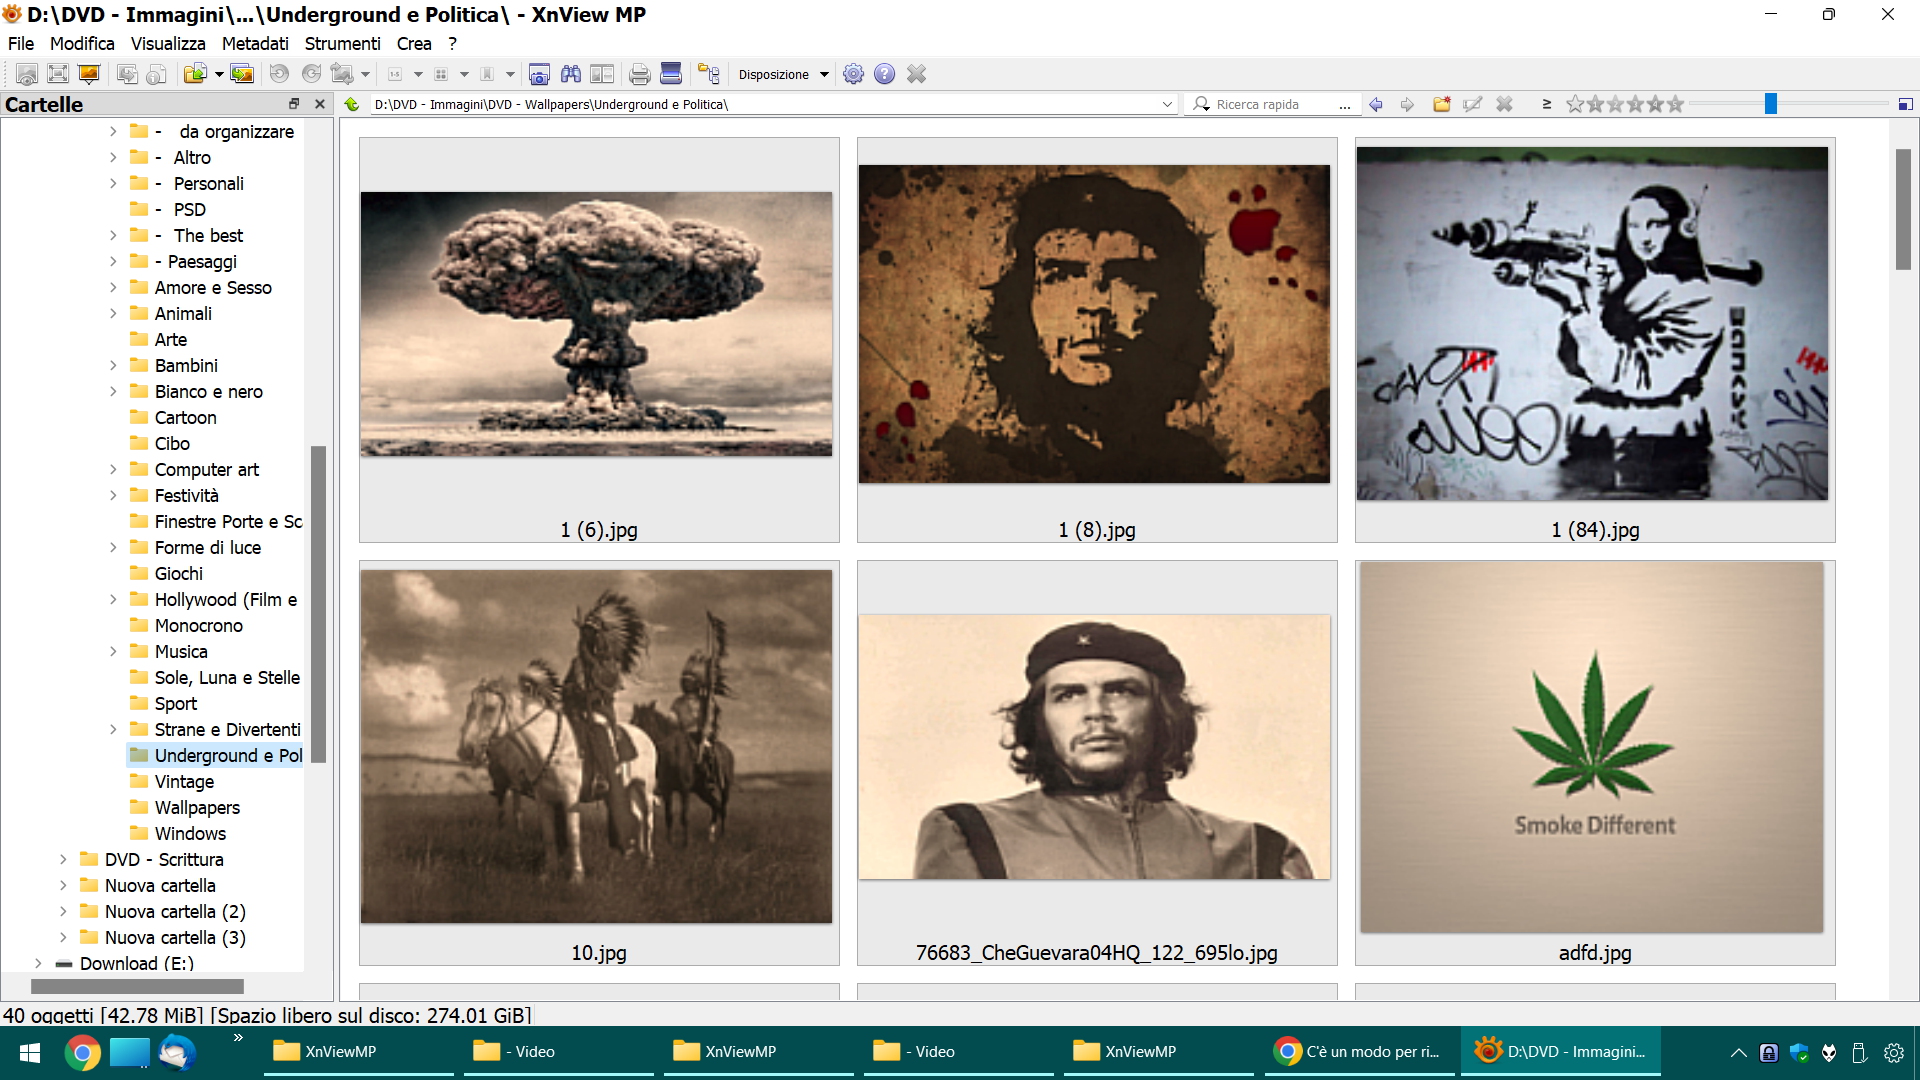Open the path address bar dropdown arrow

point(1167,104)
